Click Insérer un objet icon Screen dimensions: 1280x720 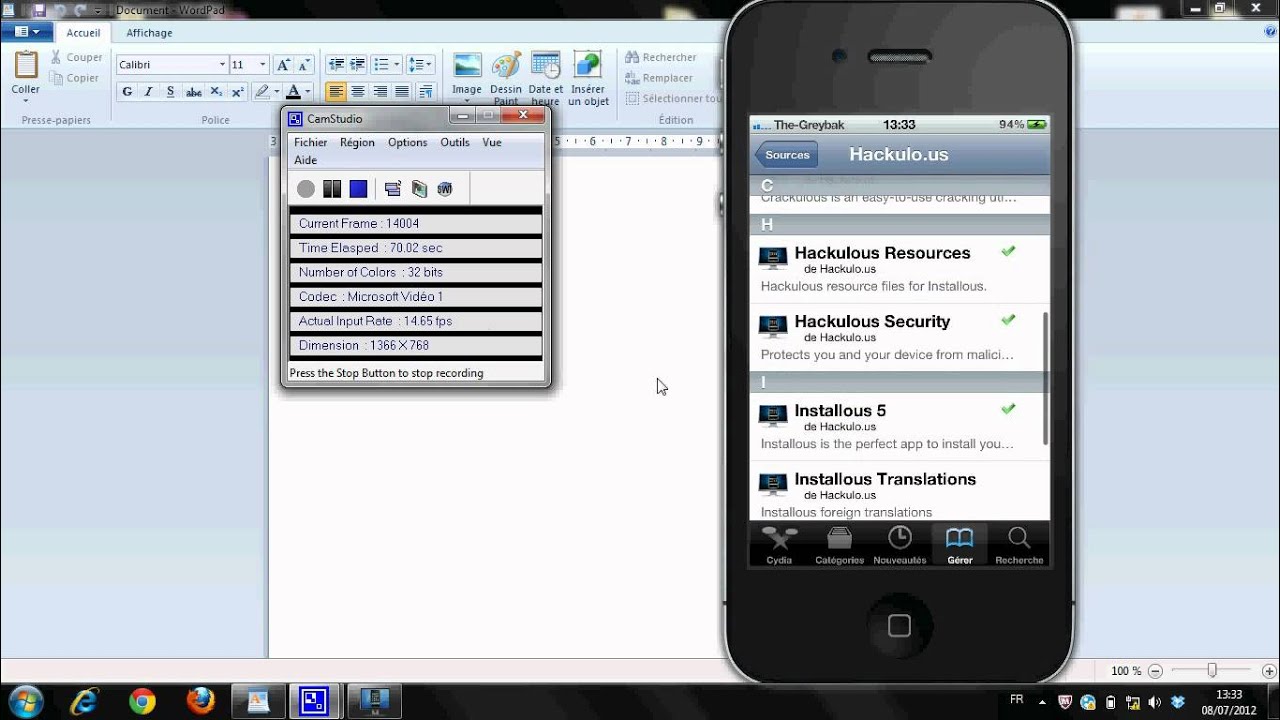588,66
